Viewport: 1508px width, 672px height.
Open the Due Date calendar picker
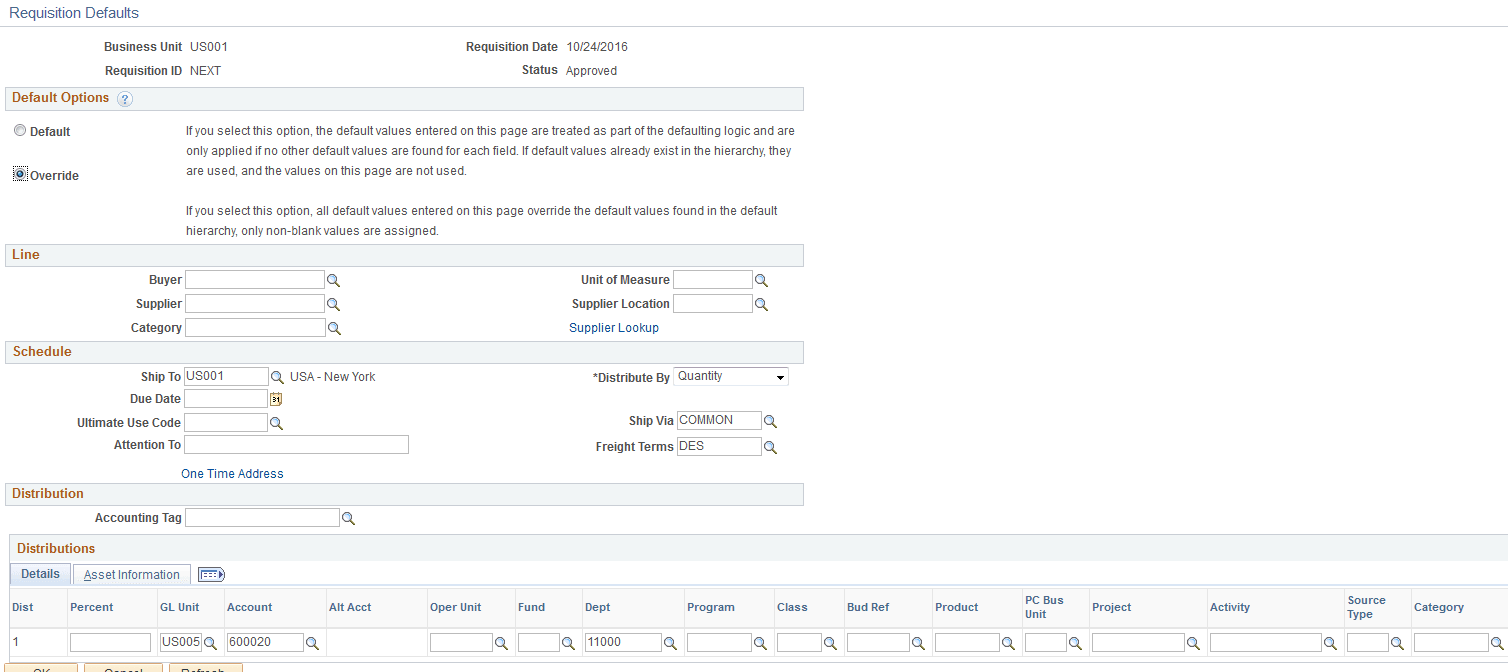(x=274, y=398)
